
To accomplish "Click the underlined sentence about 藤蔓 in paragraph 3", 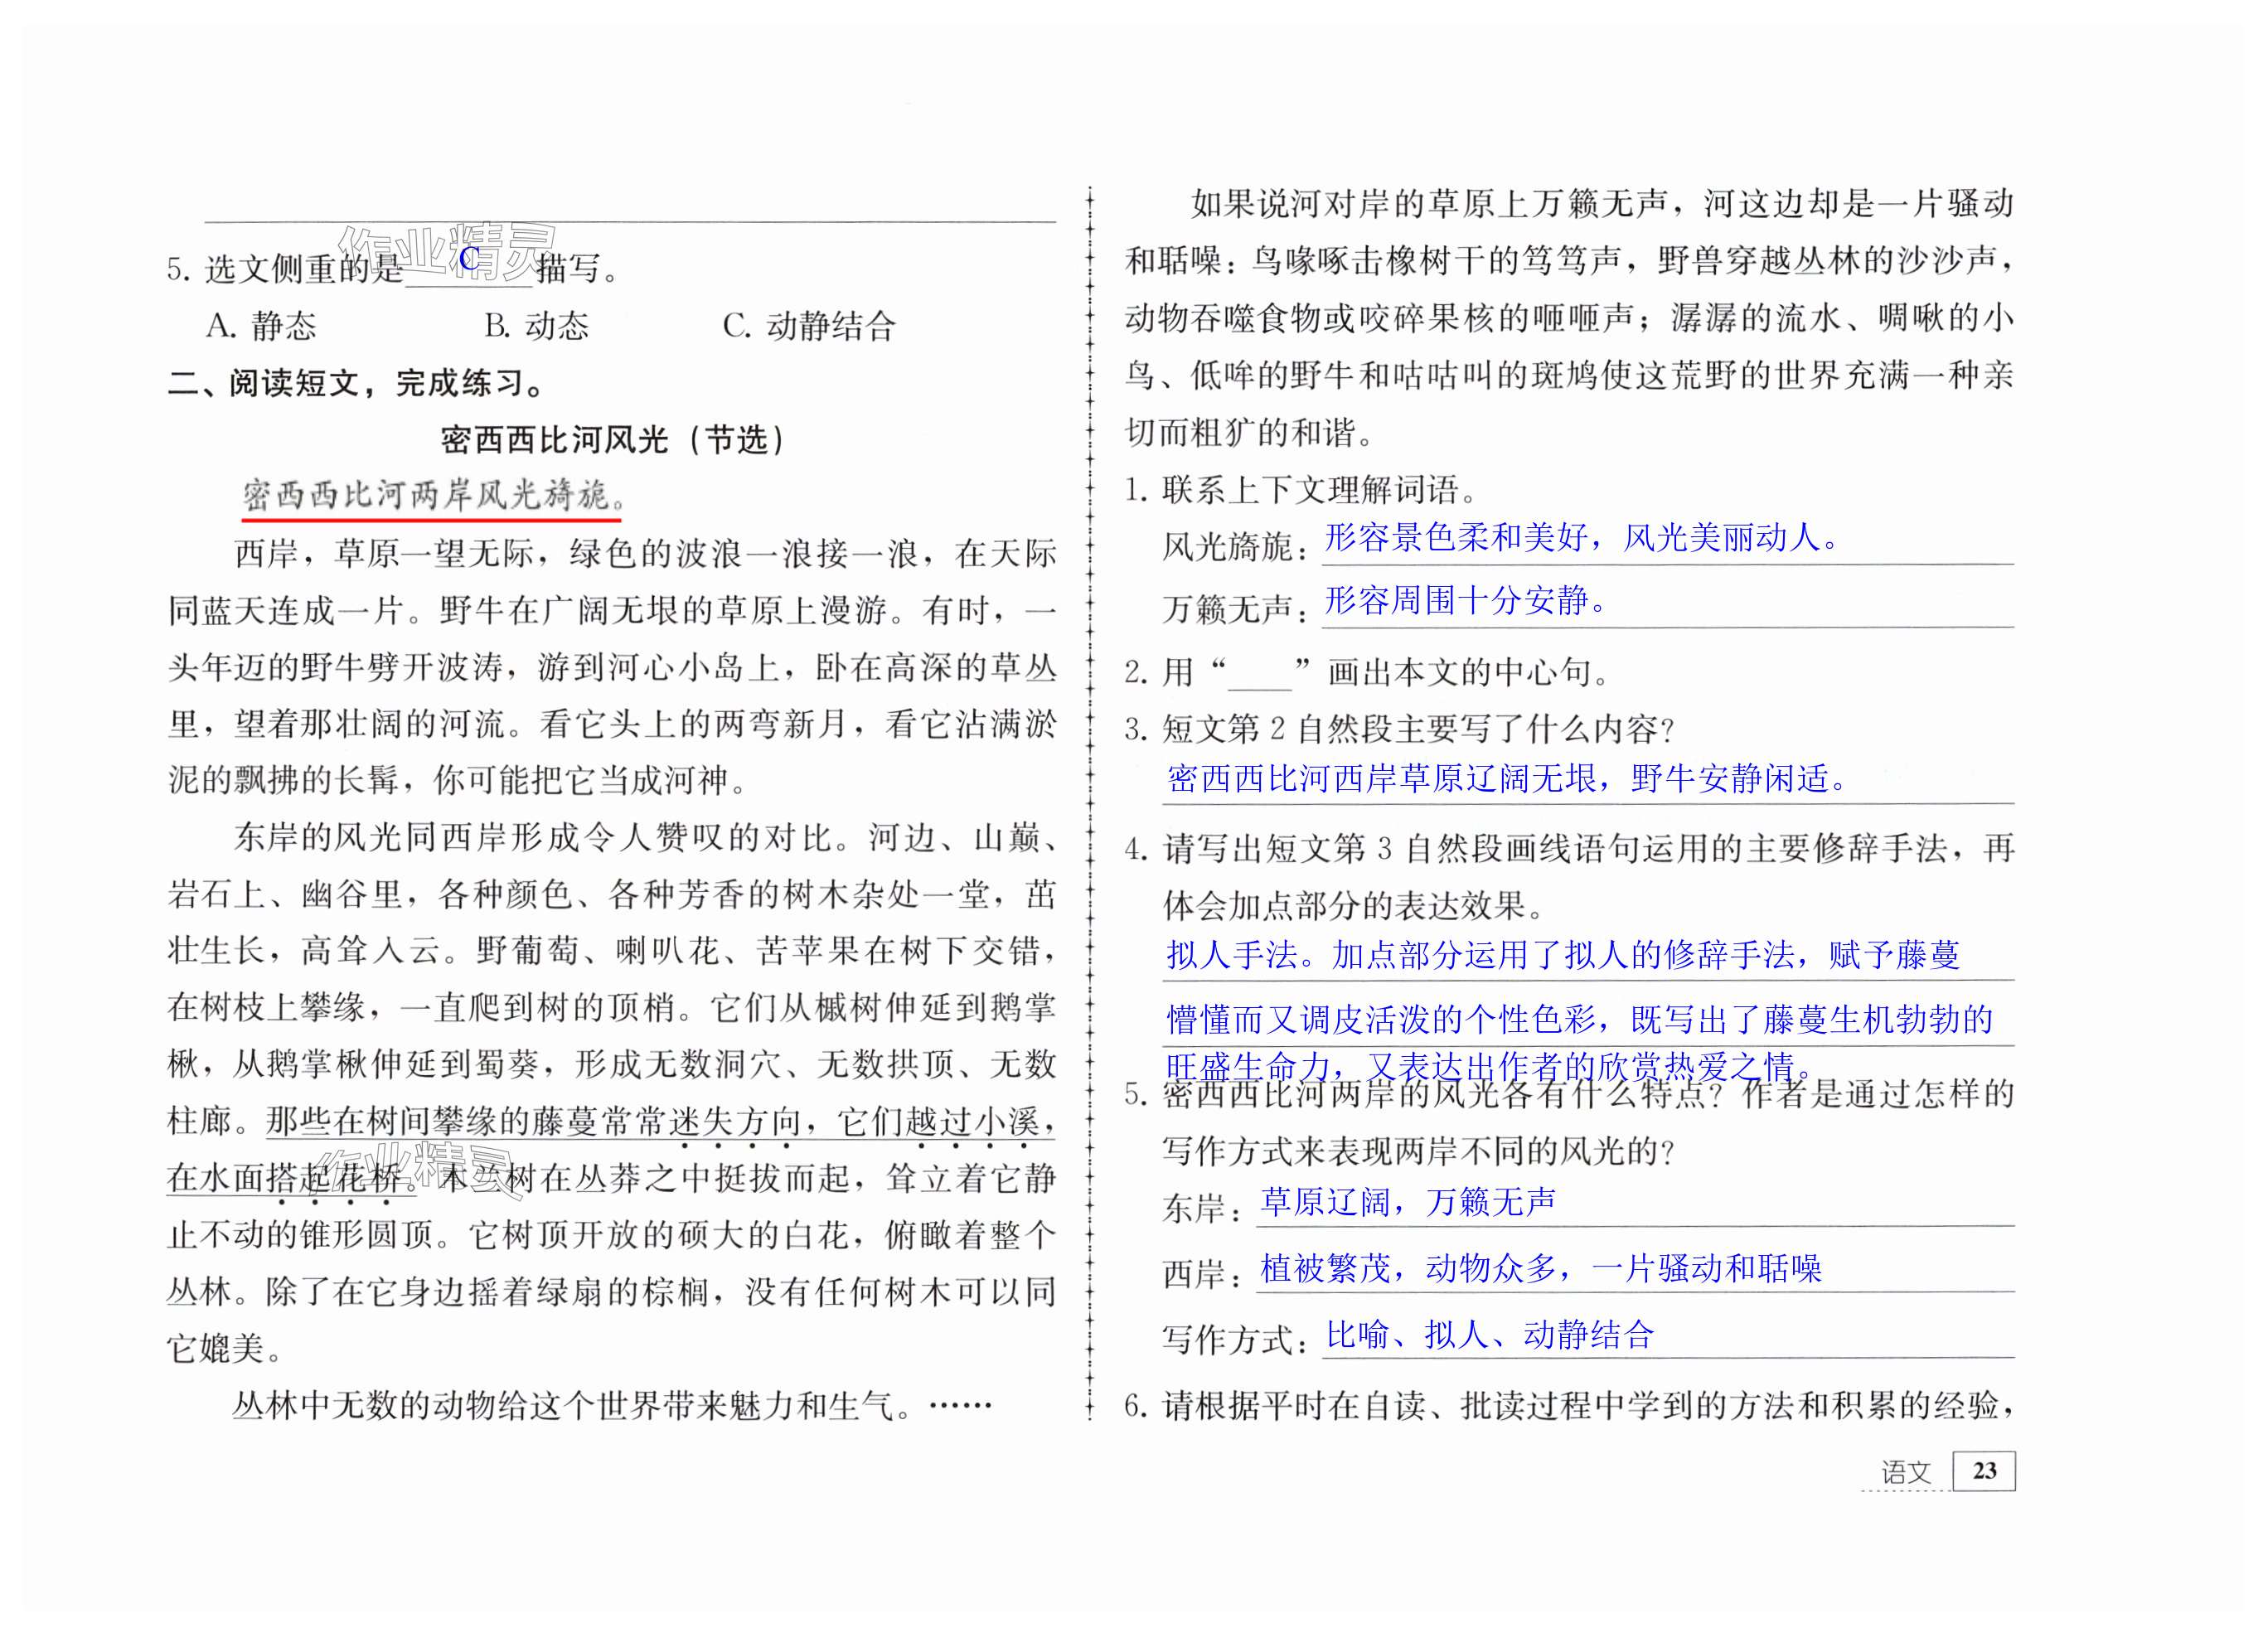I will pos(660,1123).
